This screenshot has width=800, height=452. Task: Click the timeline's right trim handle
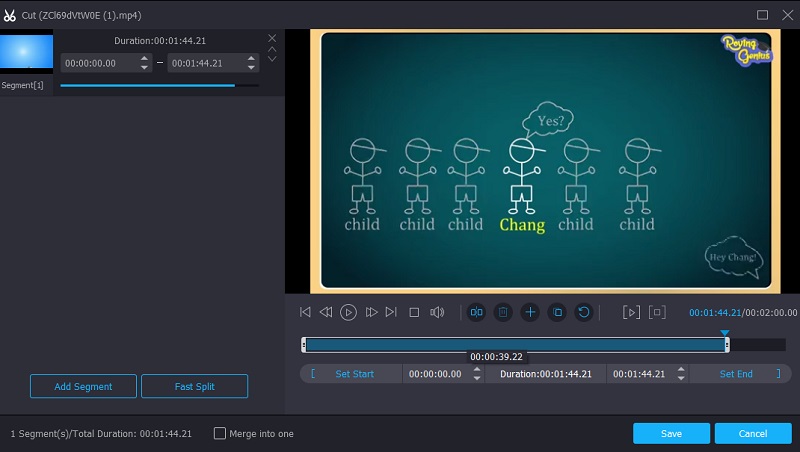point(727,344)
